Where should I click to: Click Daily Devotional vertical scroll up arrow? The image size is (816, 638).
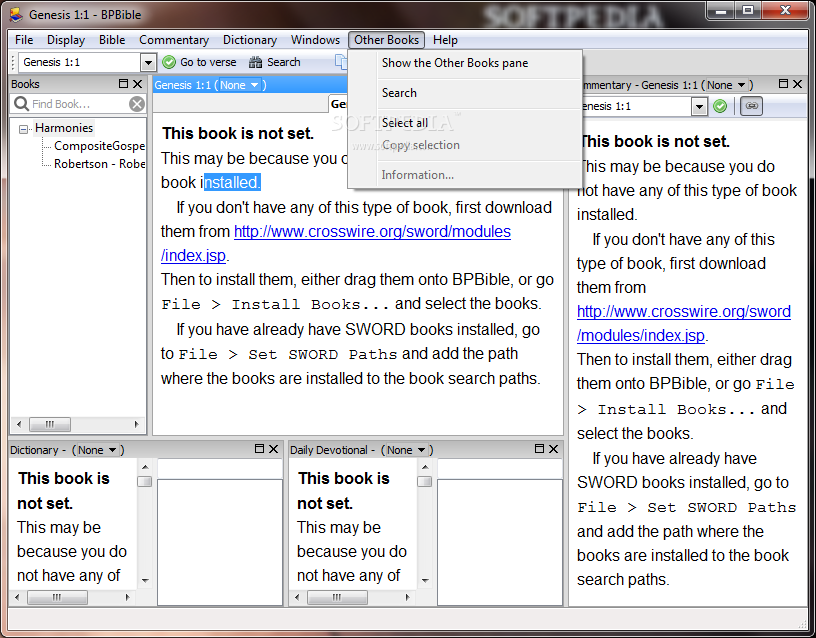click(425, 467)
